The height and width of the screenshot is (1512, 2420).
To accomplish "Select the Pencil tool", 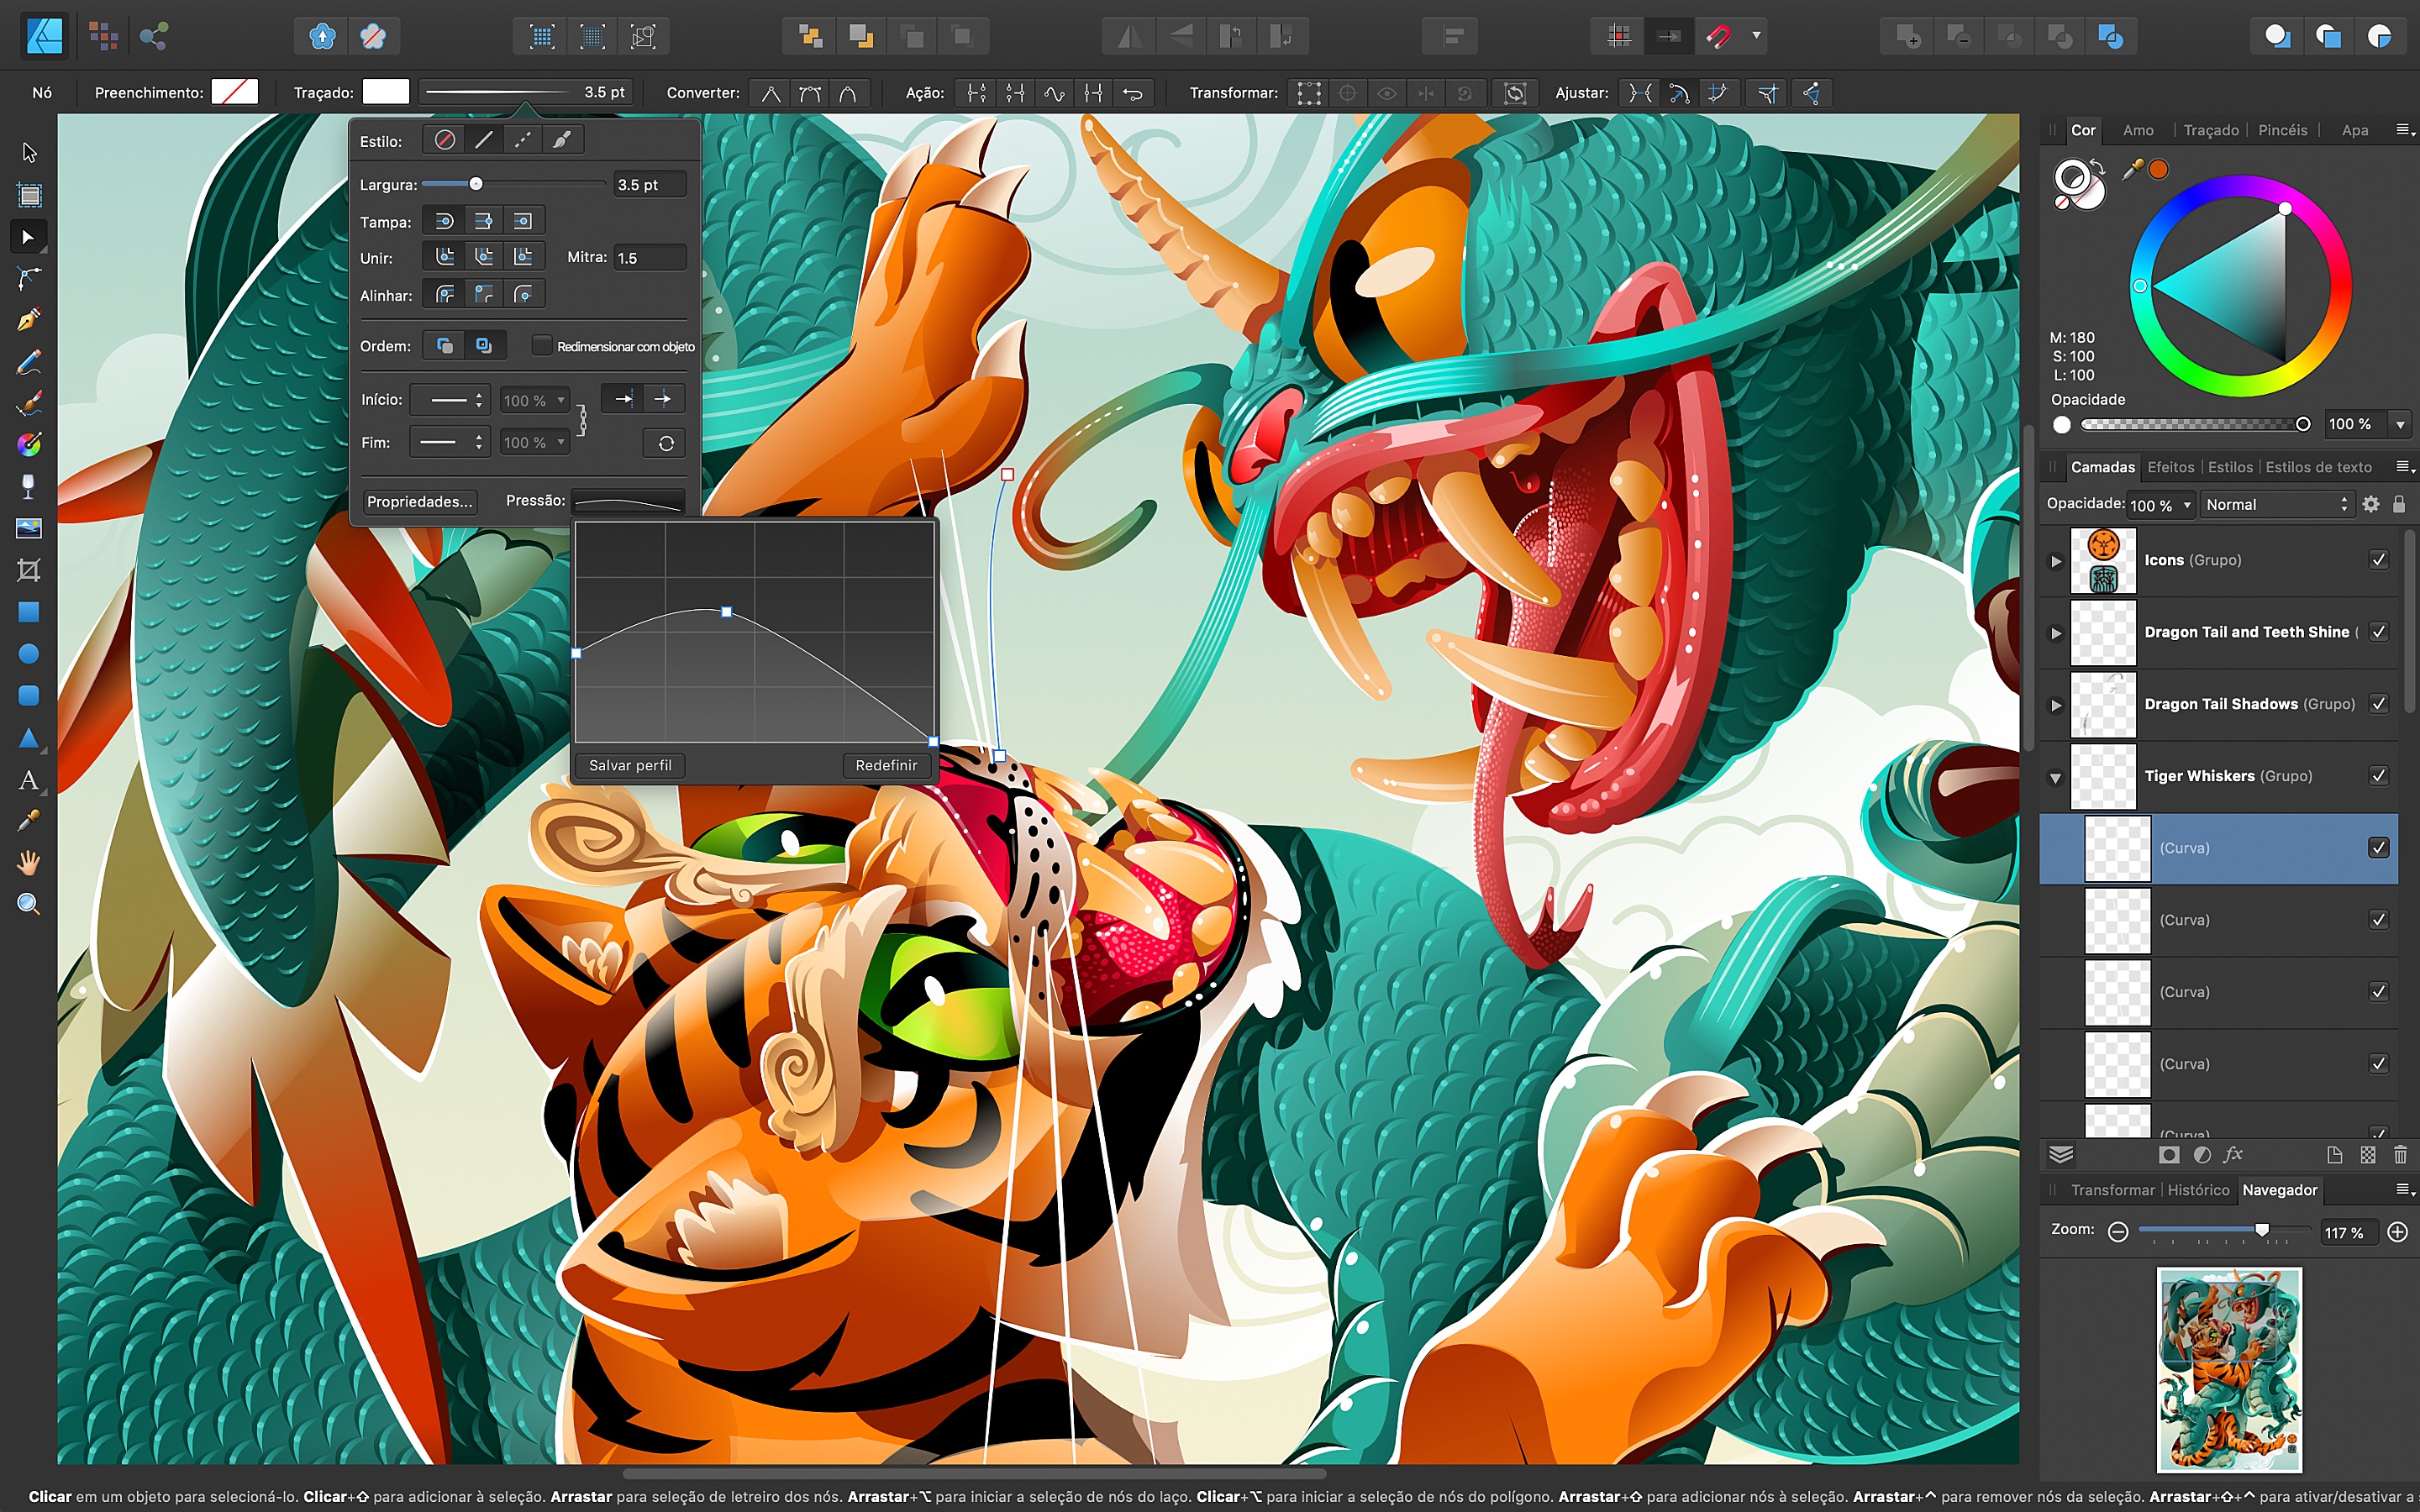I will coord(29,362).
